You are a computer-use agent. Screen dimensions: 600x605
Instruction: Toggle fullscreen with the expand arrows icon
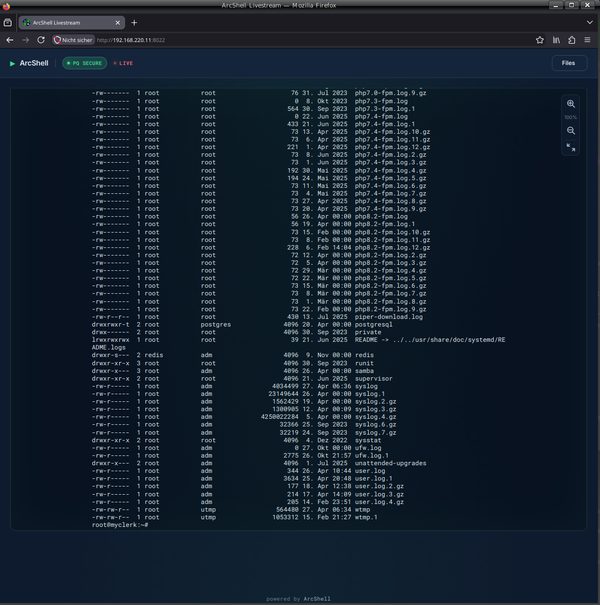click(571, 147)
